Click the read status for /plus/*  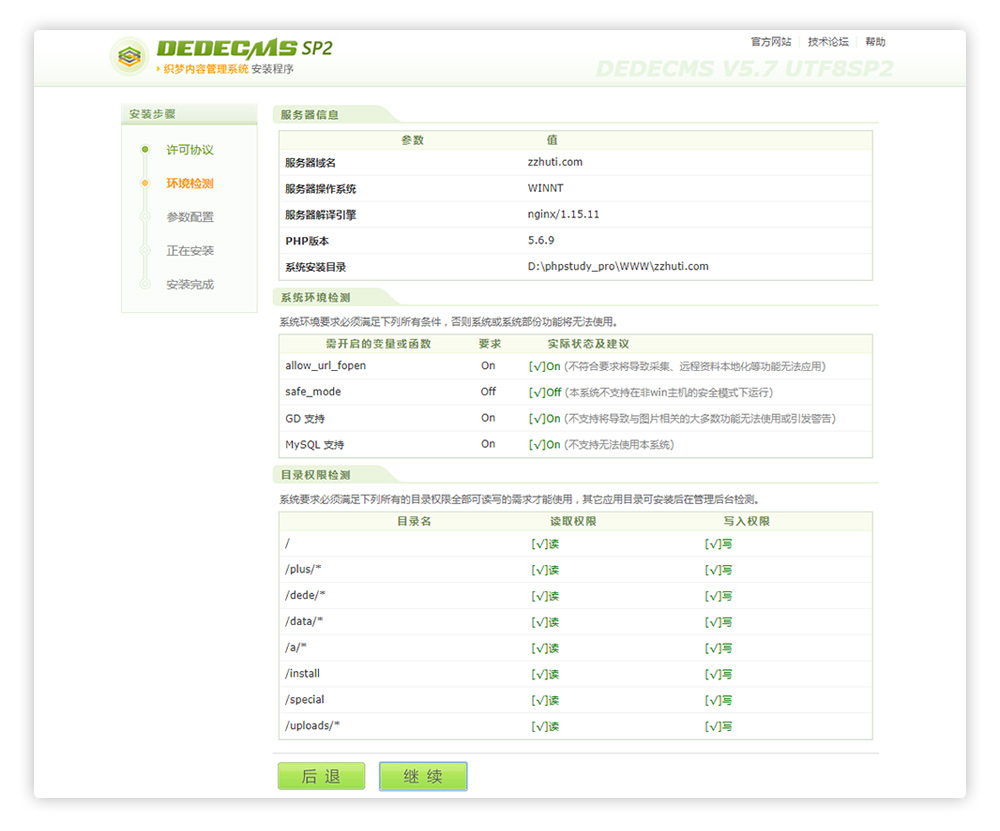(545, 570)
